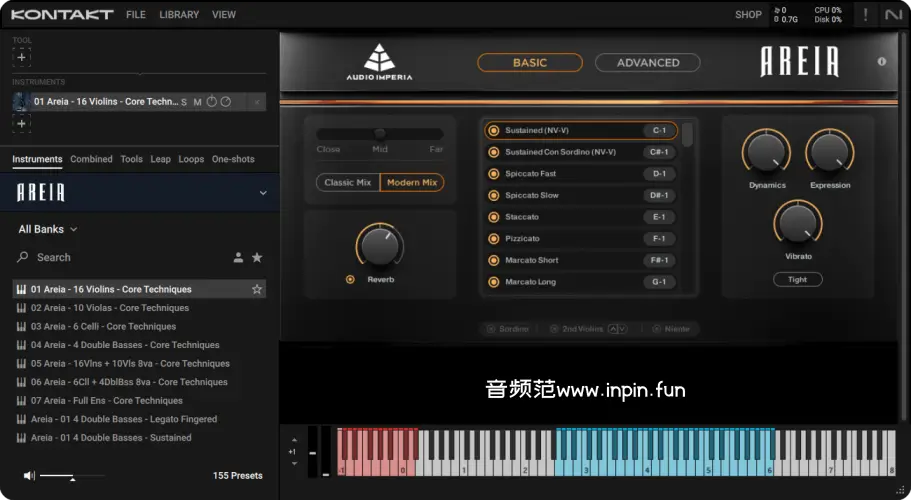Click the KONTAKT logo
Screen dimensions: 911x500
[x=62, y=15]
